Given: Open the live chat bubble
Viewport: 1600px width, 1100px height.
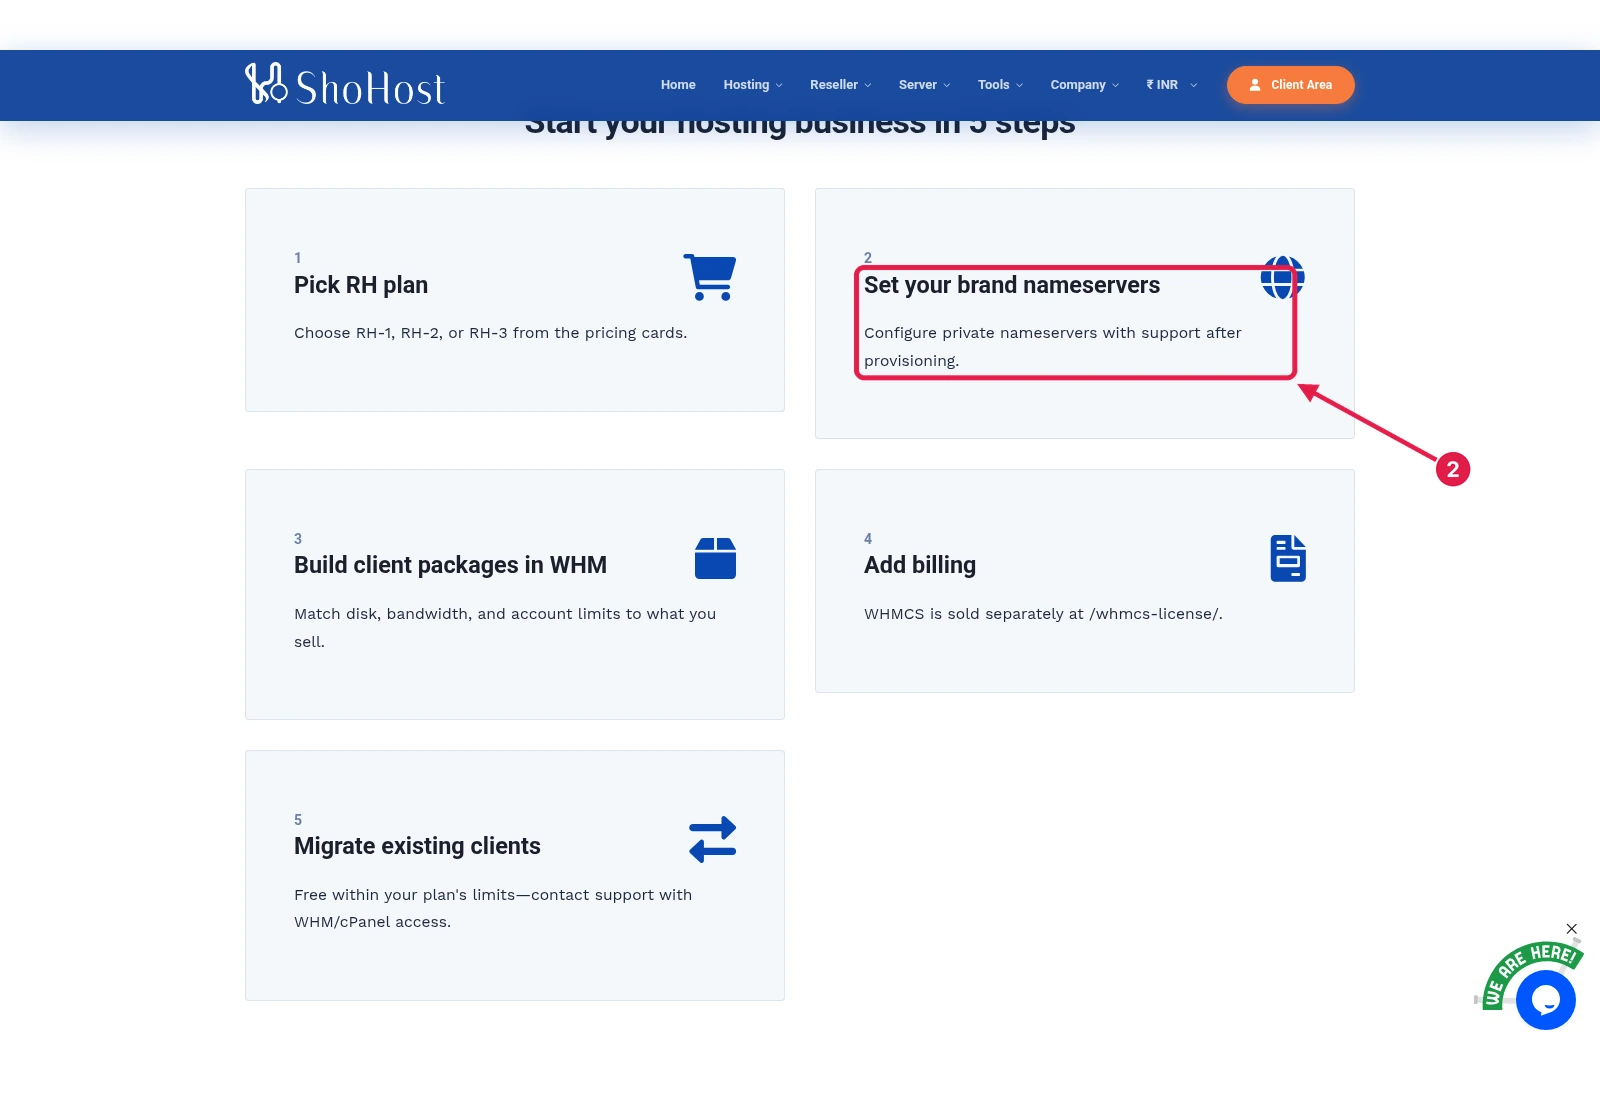Looking at the screenshot, I should pyautogui.click(x=1545, y=999).
